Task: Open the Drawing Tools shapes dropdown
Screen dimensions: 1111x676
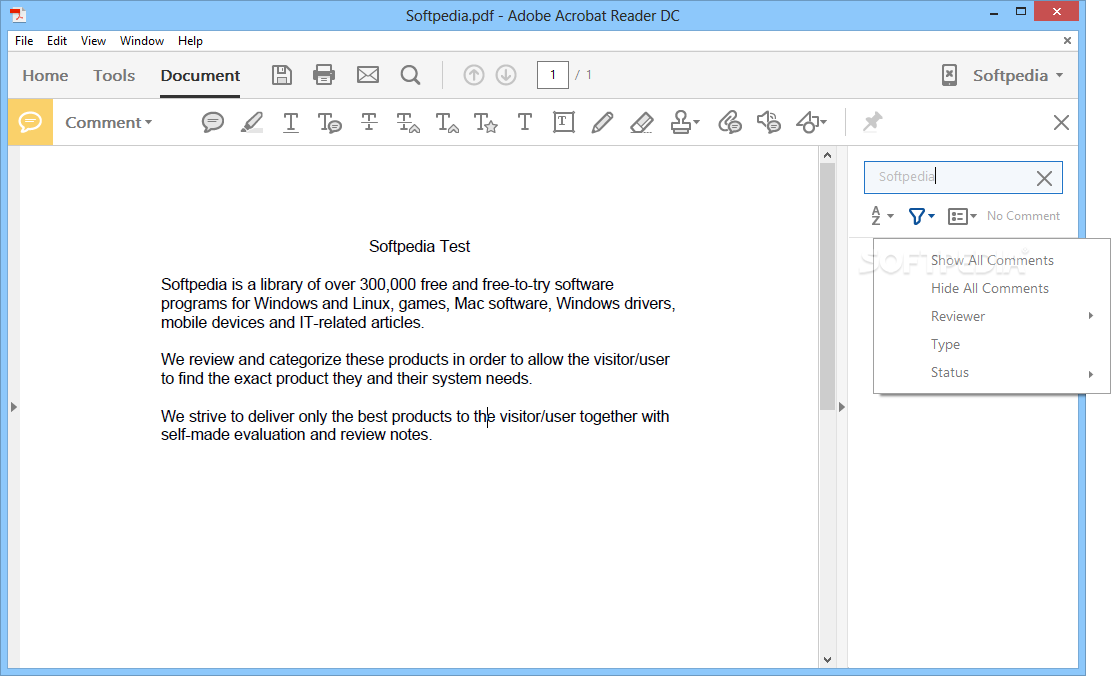Action: click(811, 123)
